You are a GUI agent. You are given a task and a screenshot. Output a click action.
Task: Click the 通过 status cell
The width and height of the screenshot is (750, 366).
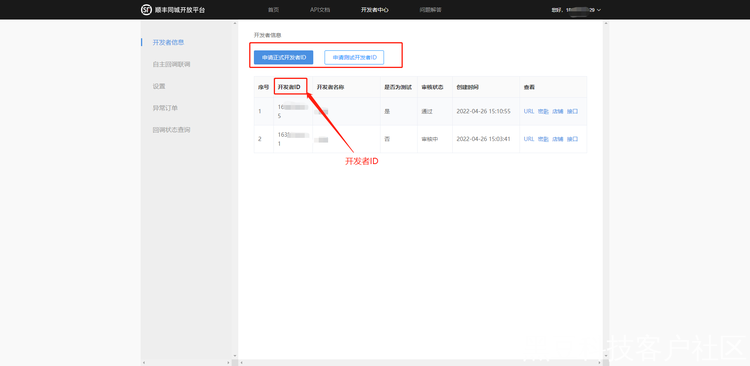coord(427,111)
